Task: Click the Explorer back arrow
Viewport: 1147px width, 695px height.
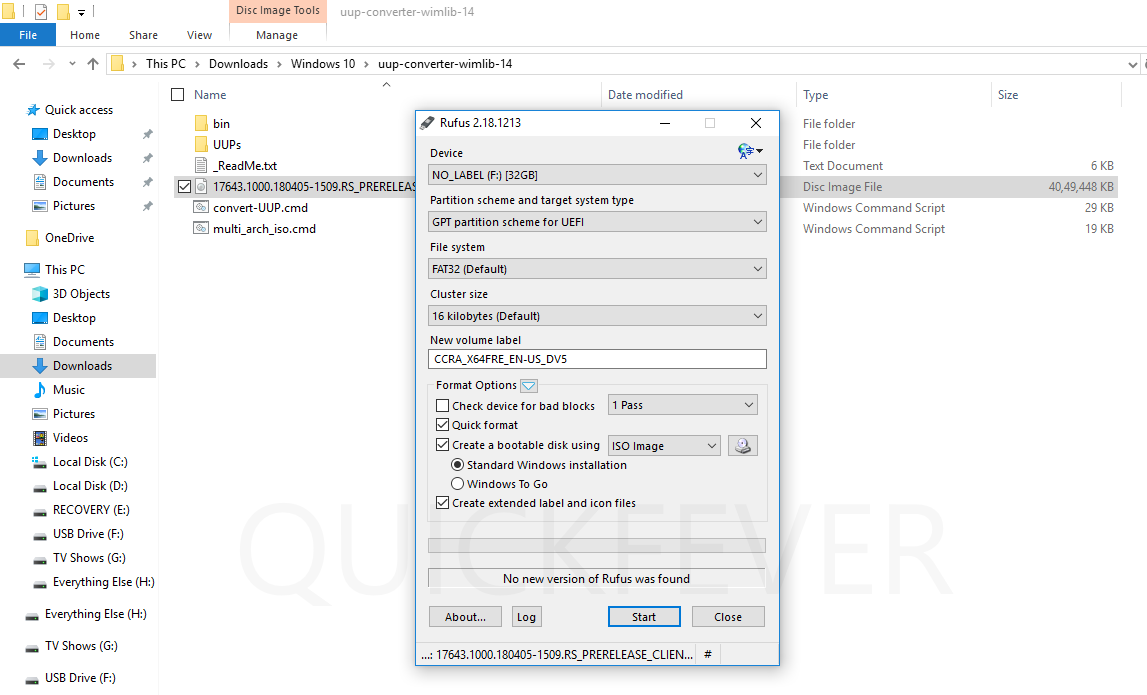Action: [20, 64]
